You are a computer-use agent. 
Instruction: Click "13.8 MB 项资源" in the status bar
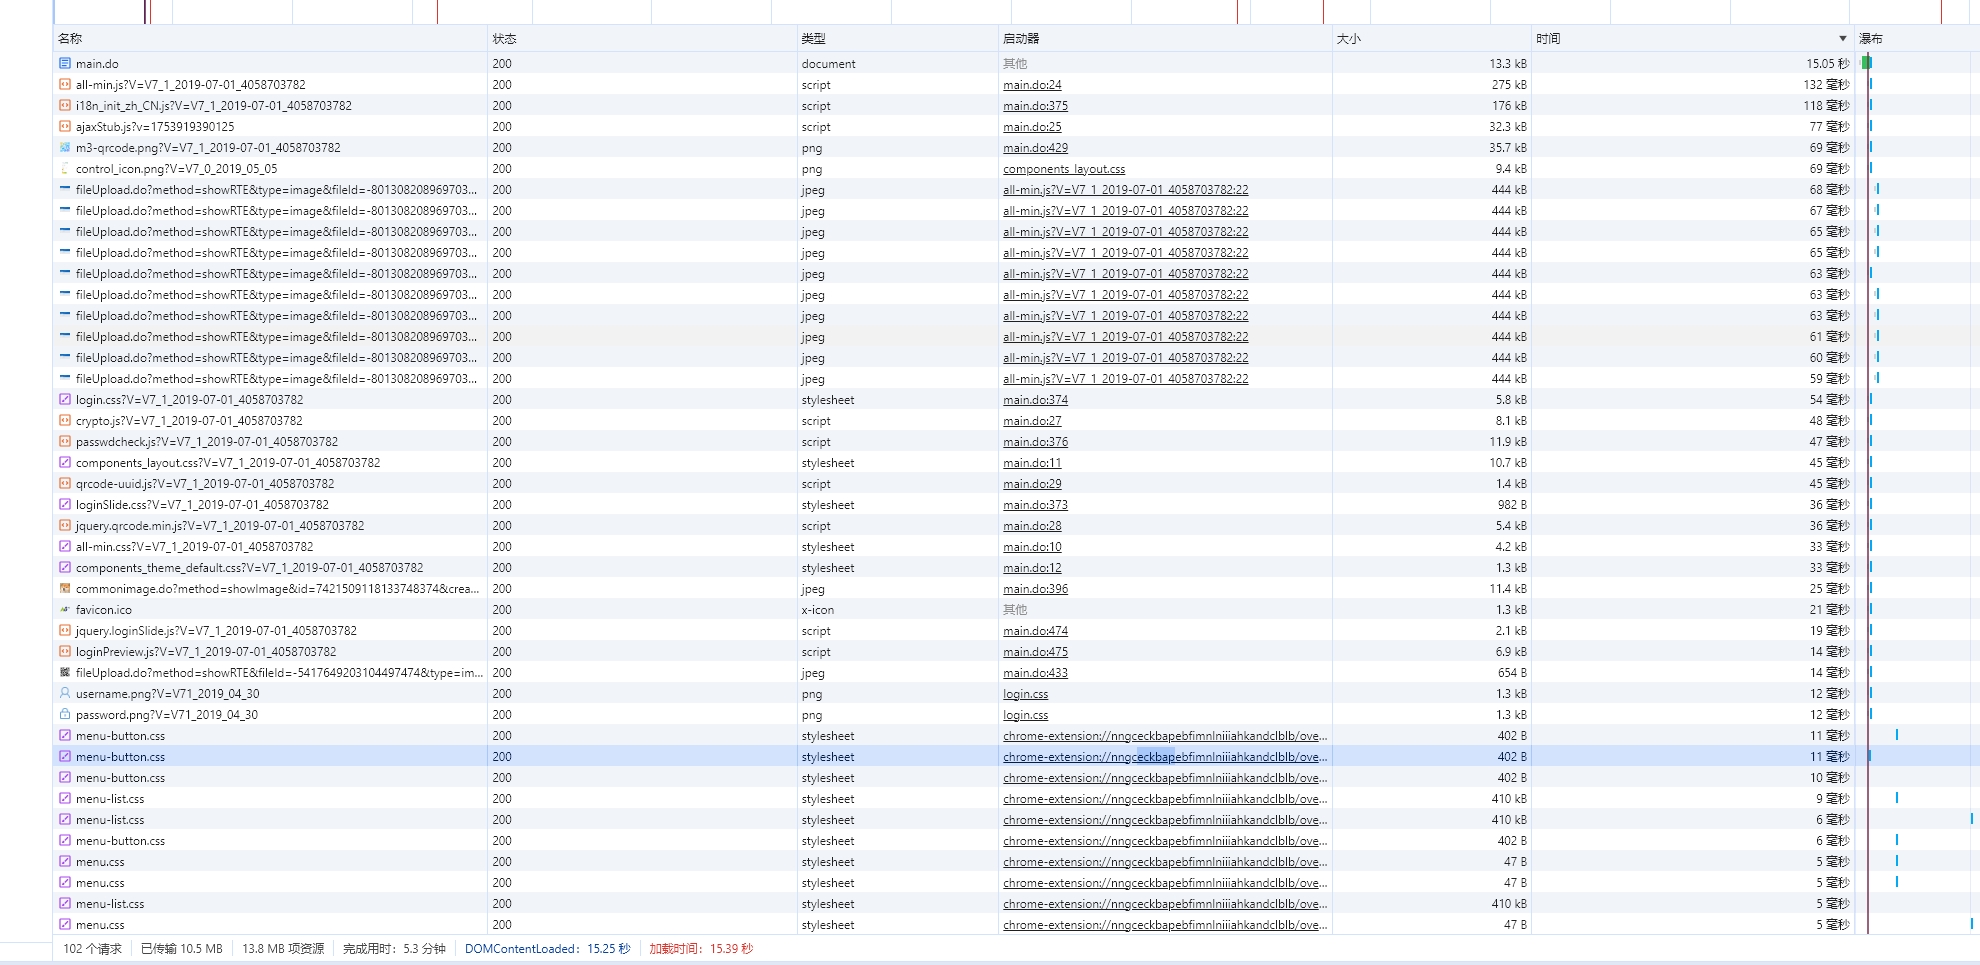coord(283,949)
